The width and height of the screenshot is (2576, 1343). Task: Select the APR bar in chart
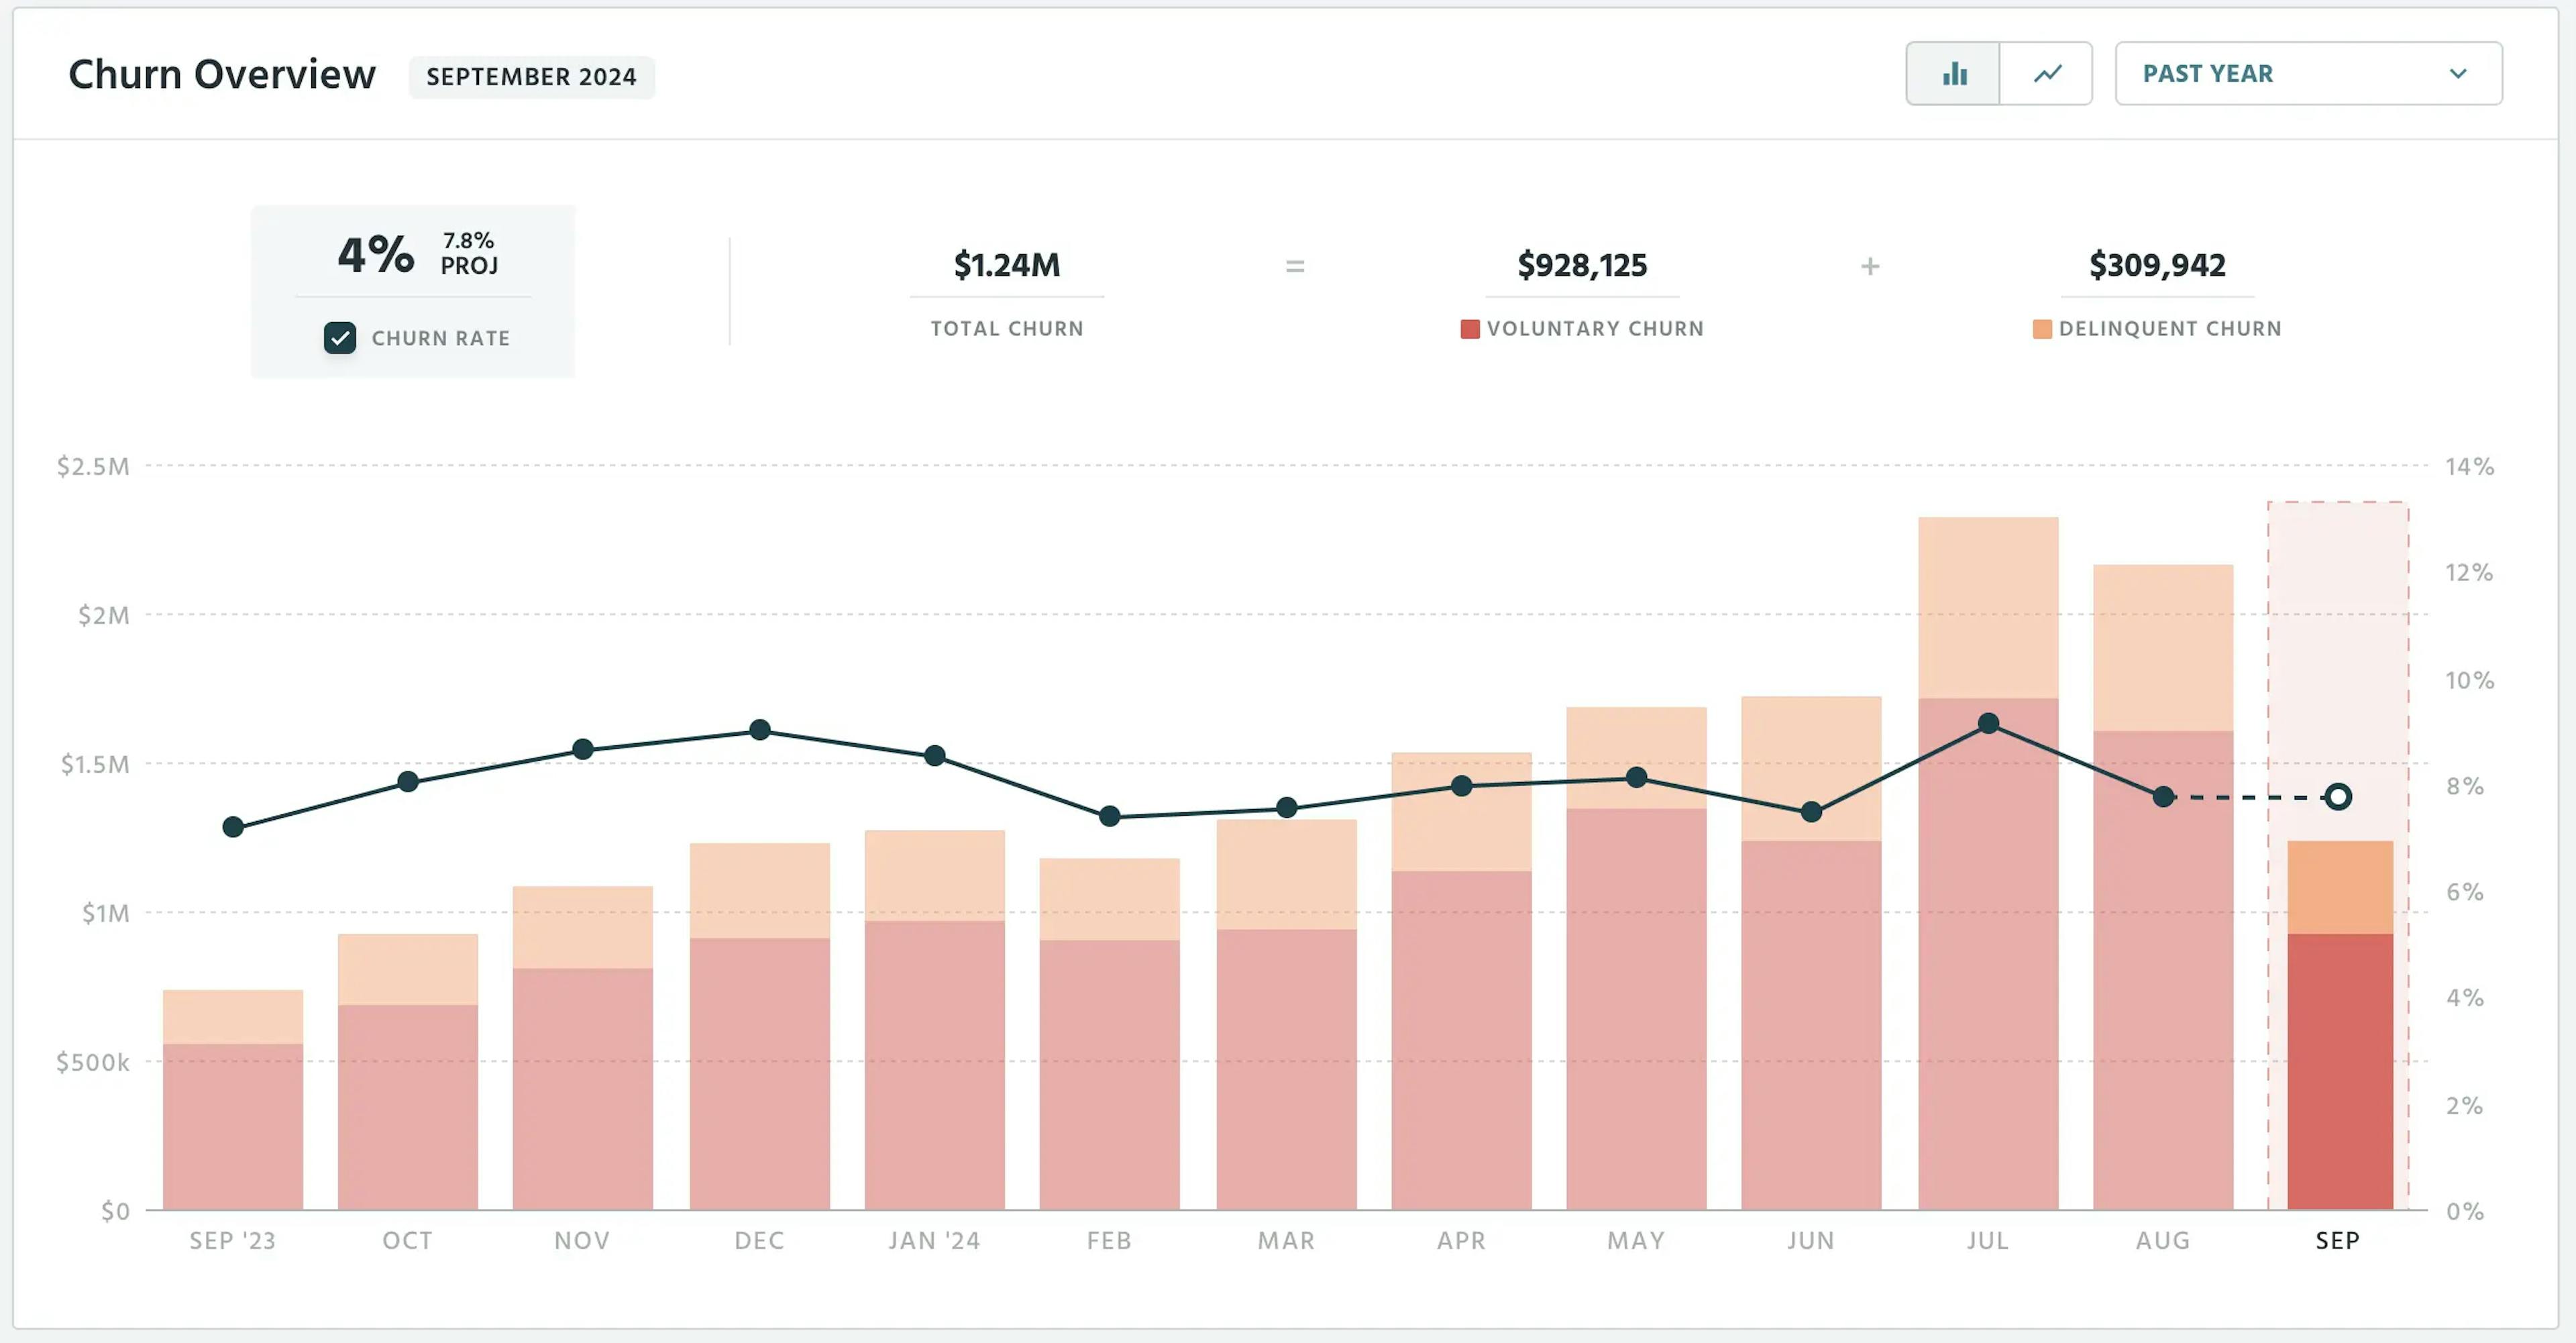(1462, 981)
